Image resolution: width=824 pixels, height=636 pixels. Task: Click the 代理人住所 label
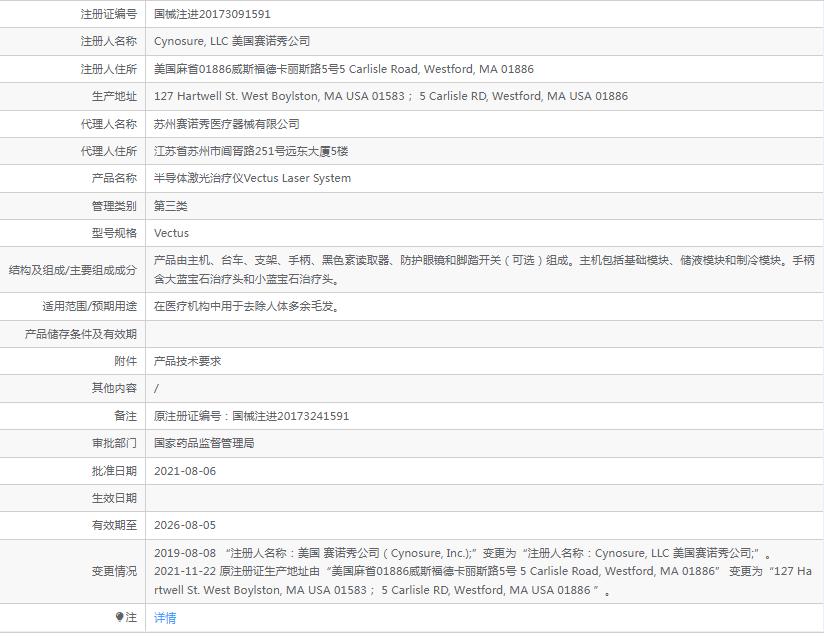(109, 151)
